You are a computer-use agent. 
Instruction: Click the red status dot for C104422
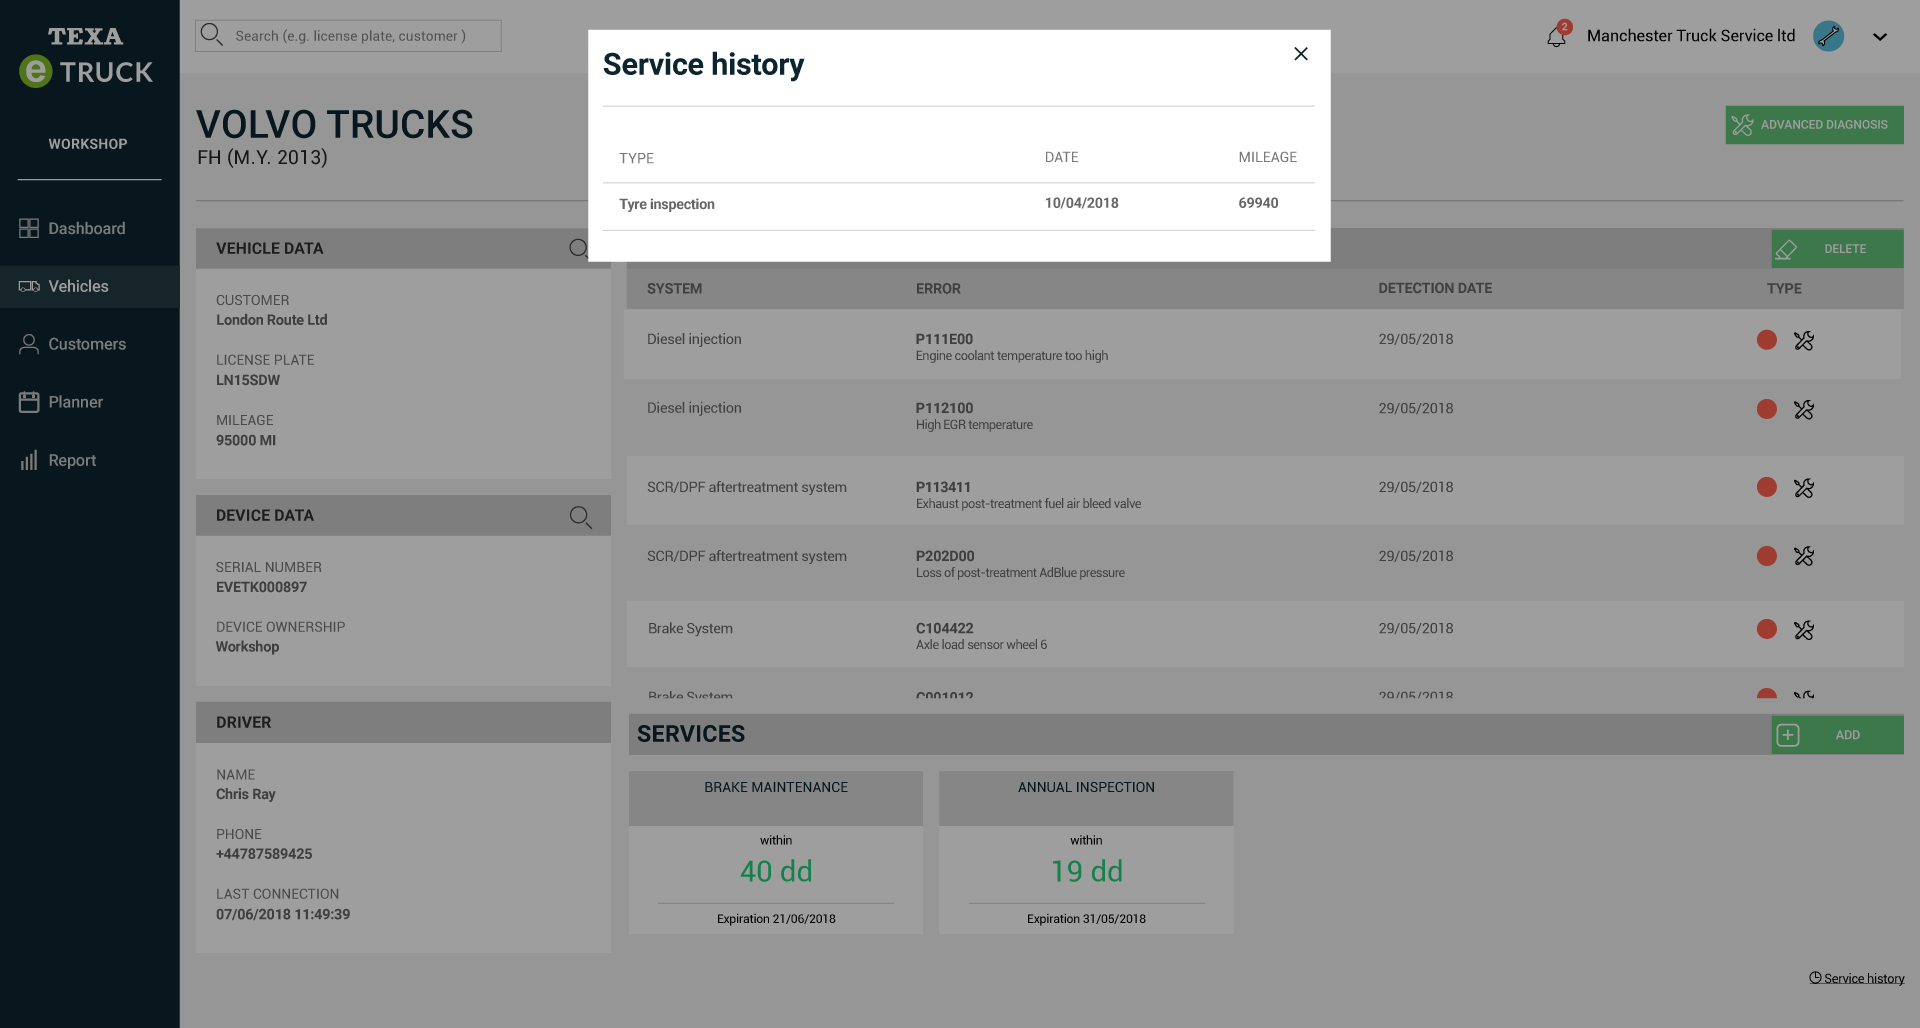click(1766, 629)
